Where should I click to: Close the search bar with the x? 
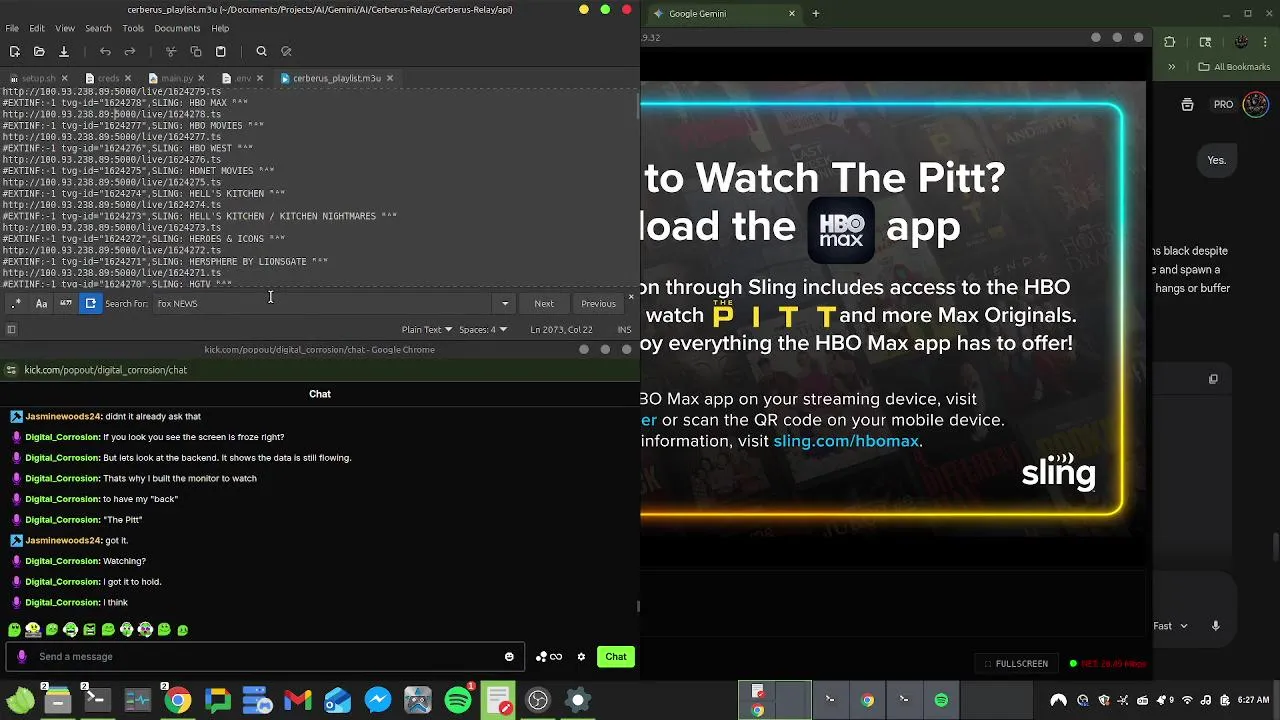(631, 297)
